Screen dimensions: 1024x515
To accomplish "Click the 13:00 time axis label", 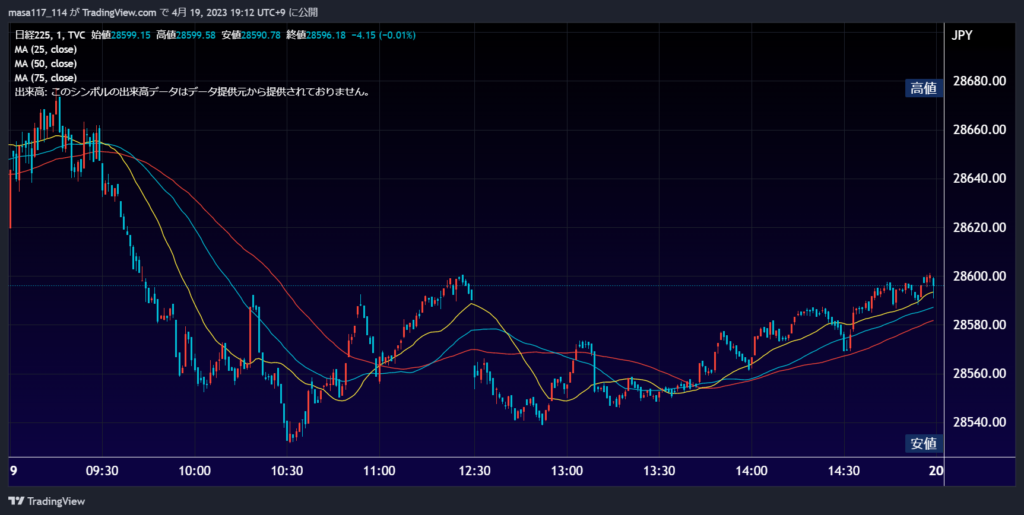I will (x=566, y=471).
